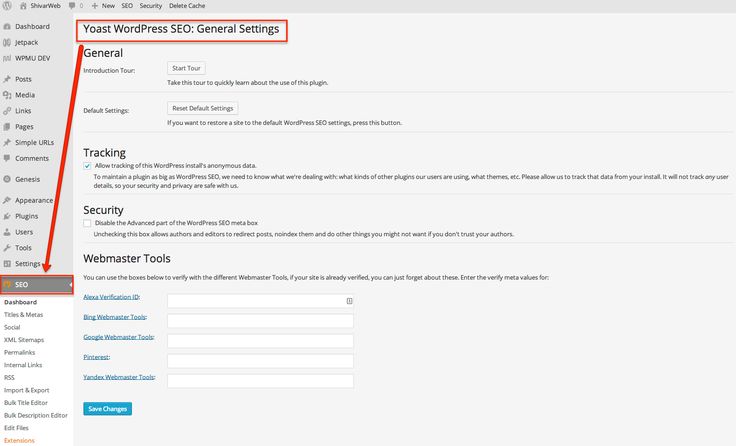This screenshot has width=736, height=446.
Task: Click the Dashboard gauge icon in sidebar
Action: coord(7,27)
